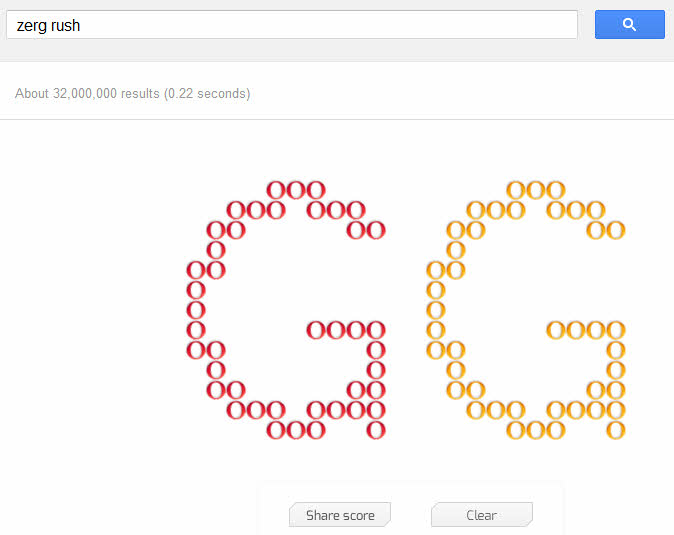Click the middle O in red G's bottom row
The image size is (674, 535).
[x=296, y=430]
